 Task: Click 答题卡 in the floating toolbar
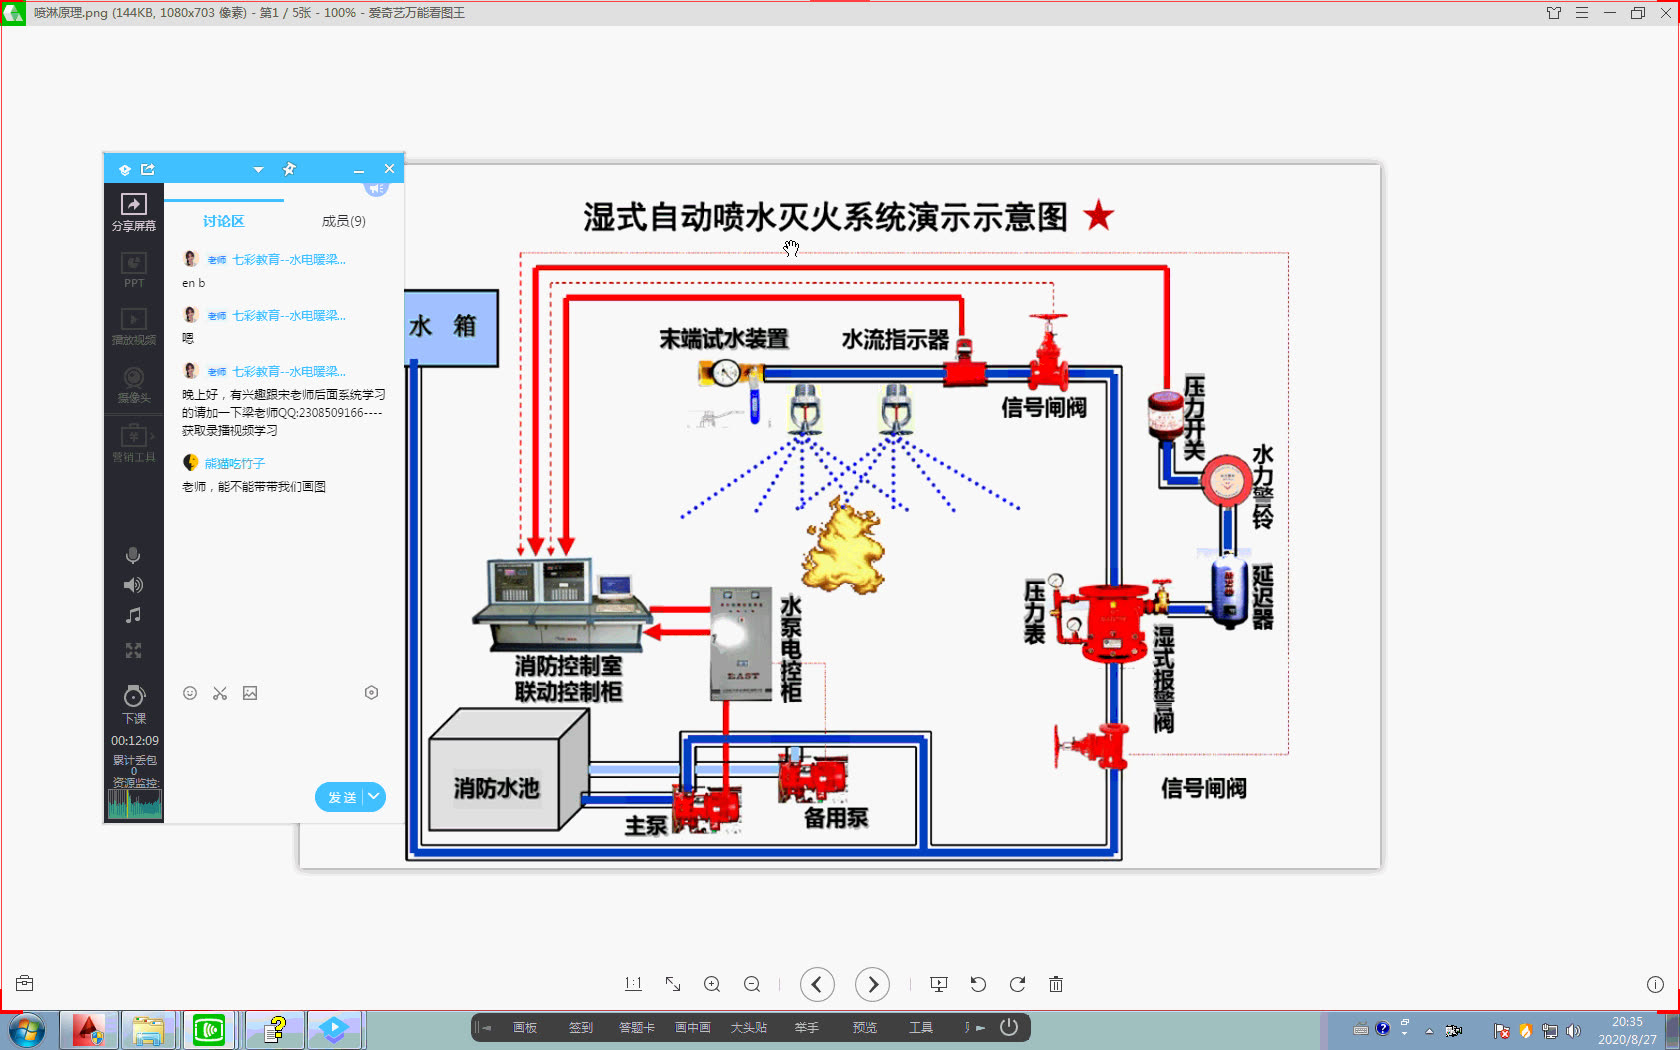[x=636, y=1028]
